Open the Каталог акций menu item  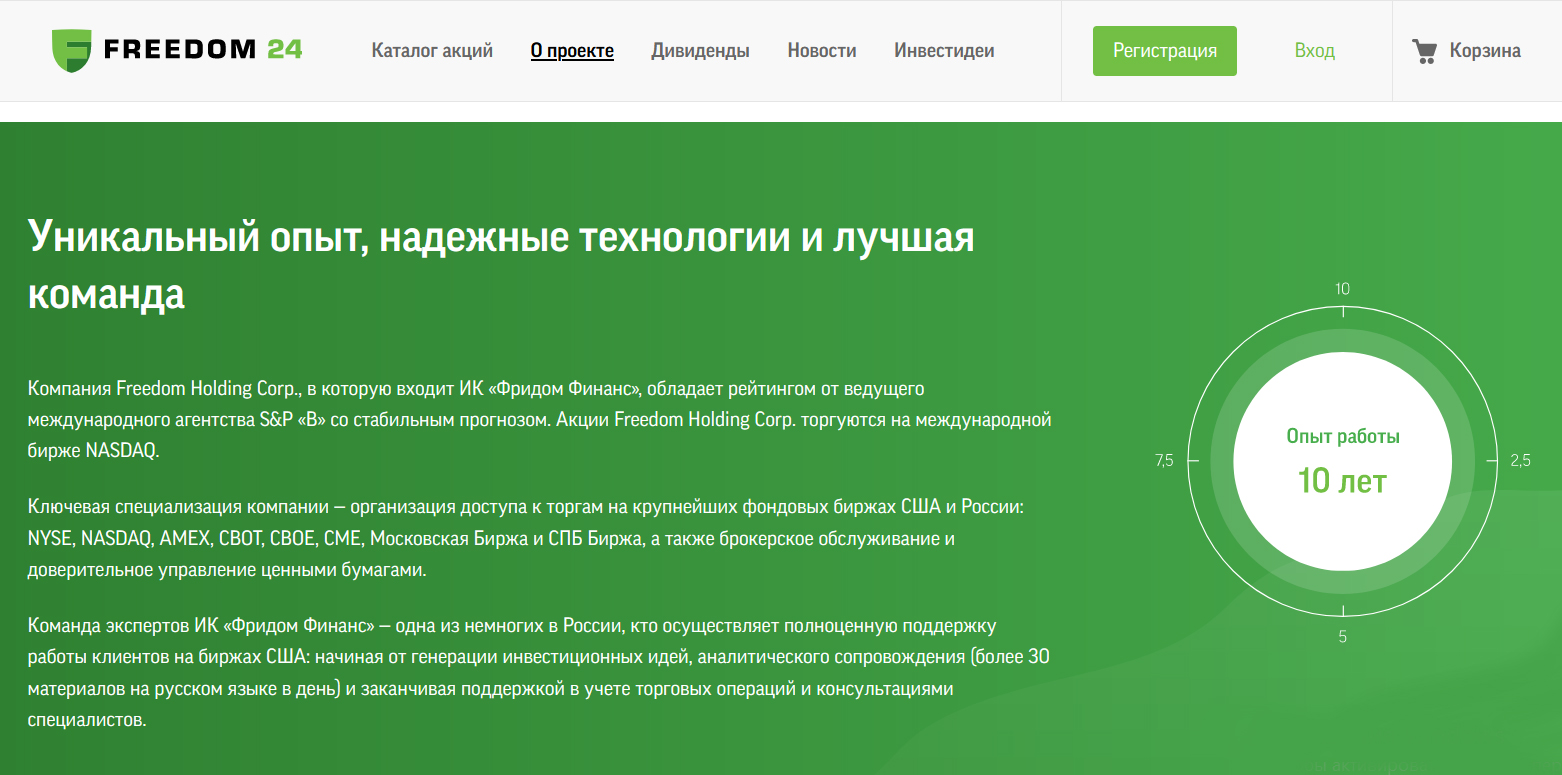tap(432, 51)
